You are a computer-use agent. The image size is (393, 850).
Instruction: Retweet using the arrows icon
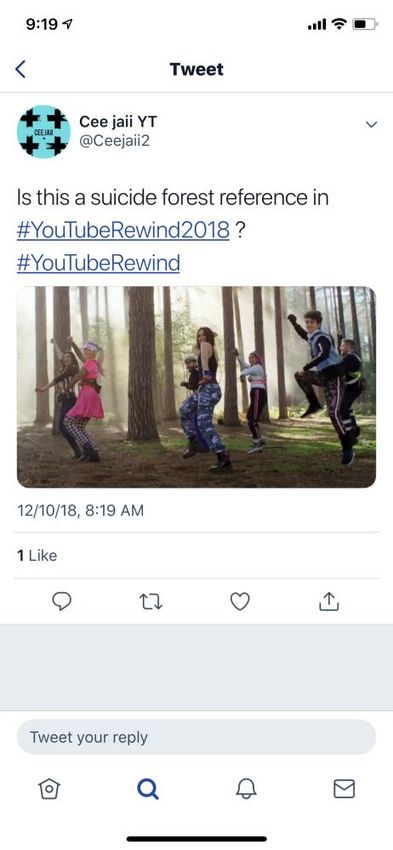pos(149,601)
